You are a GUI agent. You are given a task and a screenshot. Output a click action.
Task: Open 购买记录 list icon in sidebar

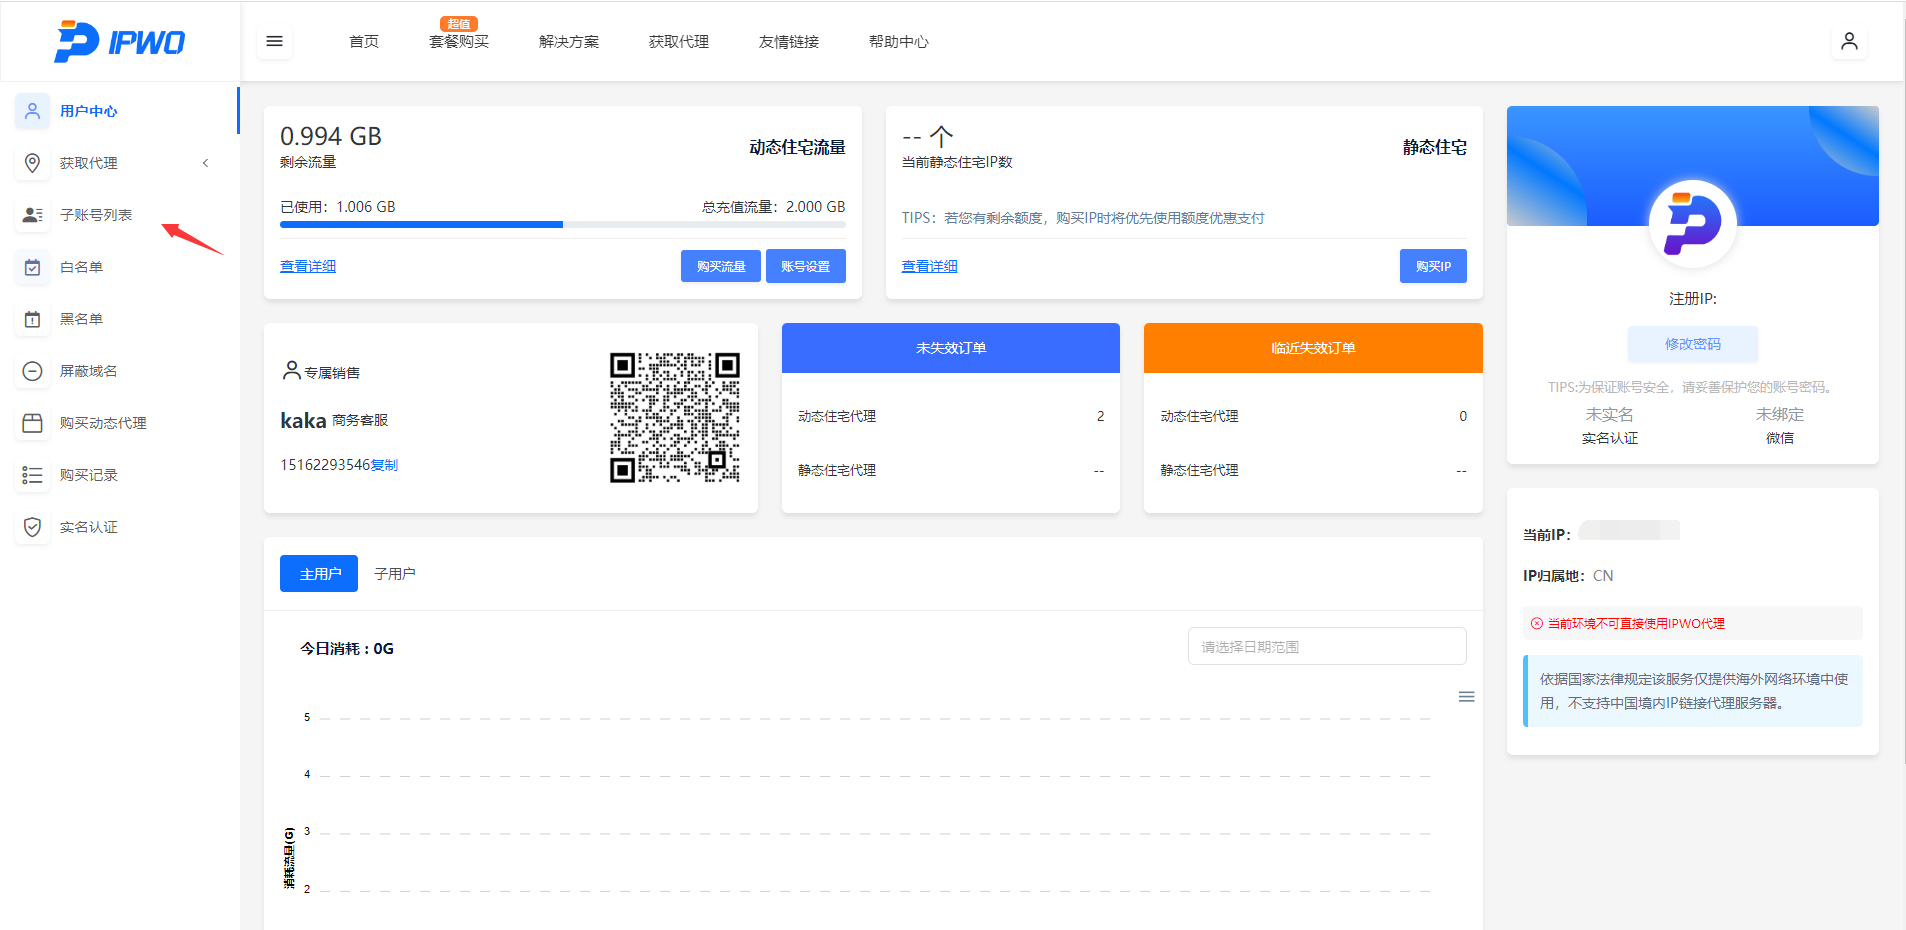tap(33, 475)
